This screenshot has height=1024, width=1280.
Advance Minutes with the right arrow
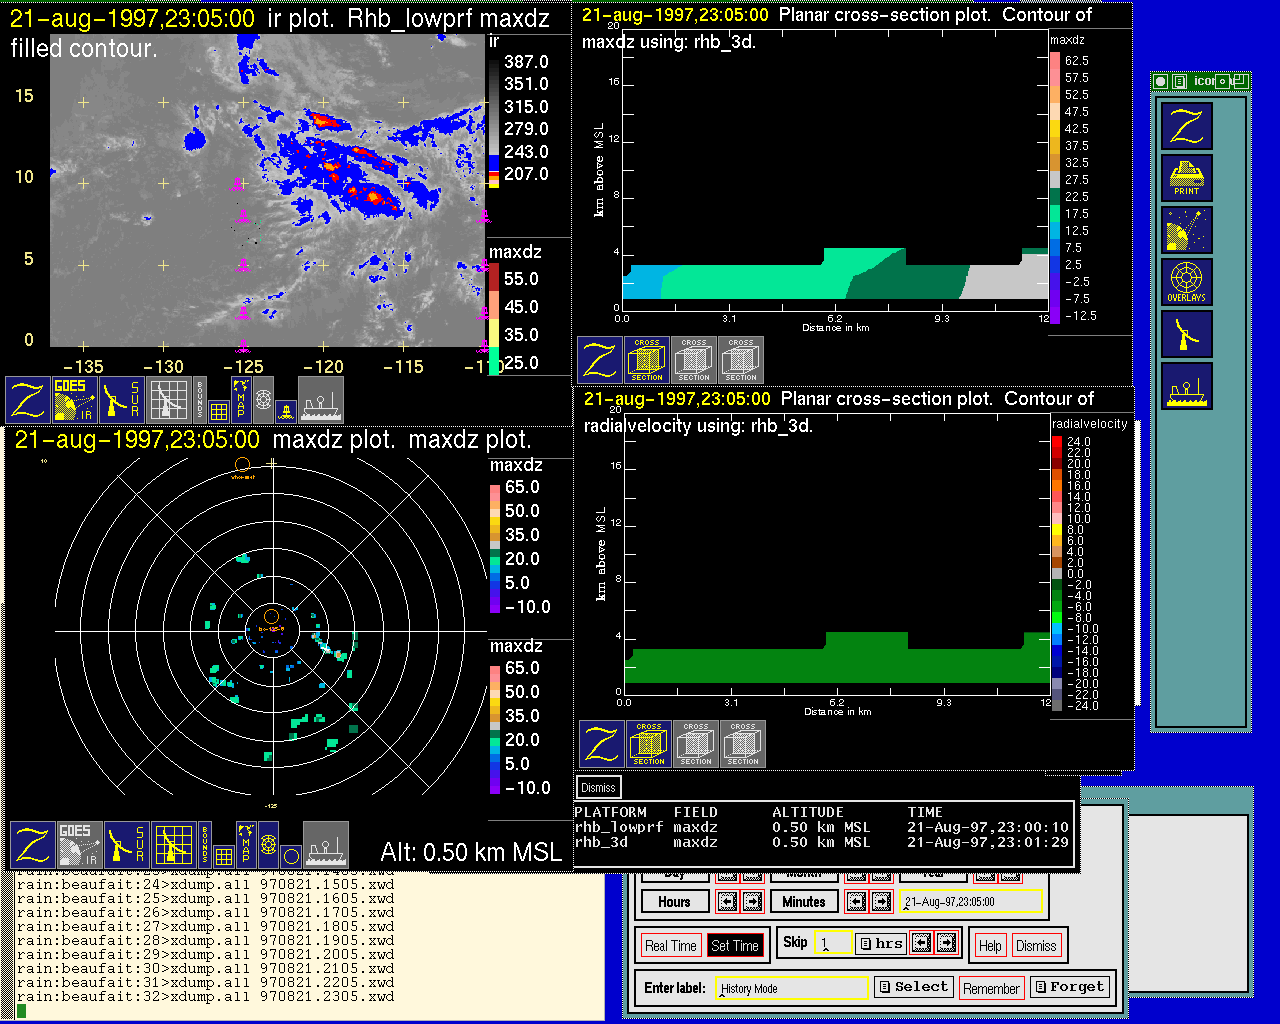[881, 902]
